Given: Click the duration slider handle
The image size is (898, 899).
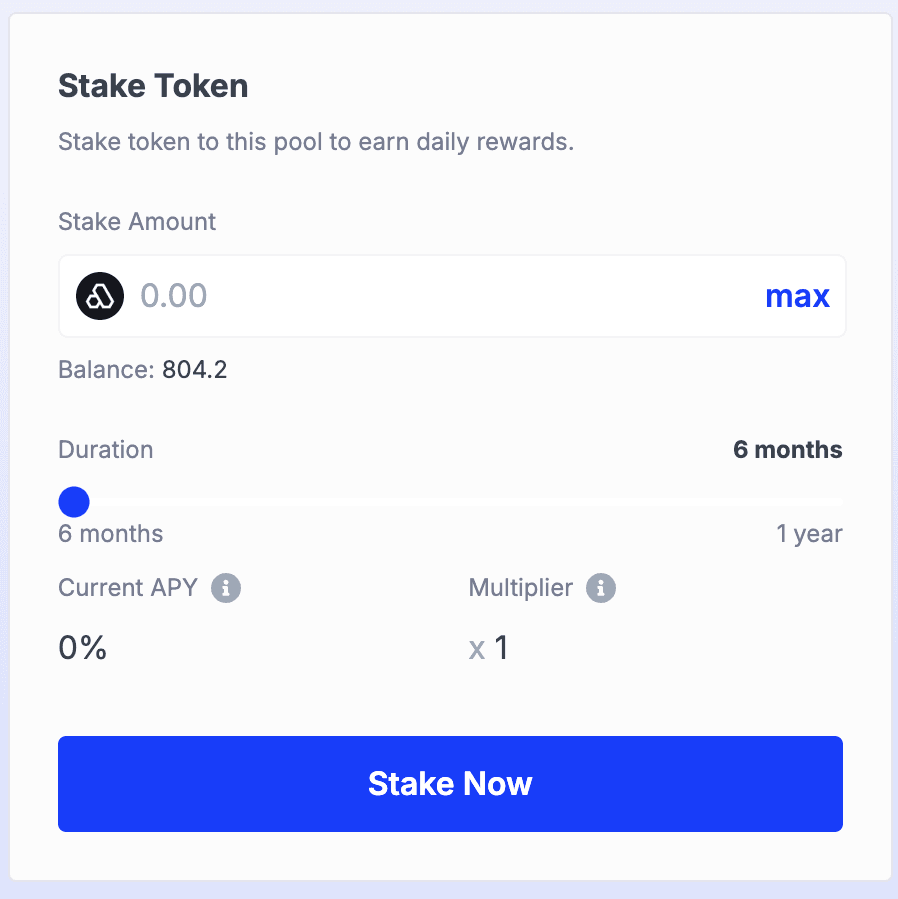Looking at the screenshot, I should coord(73,501).
